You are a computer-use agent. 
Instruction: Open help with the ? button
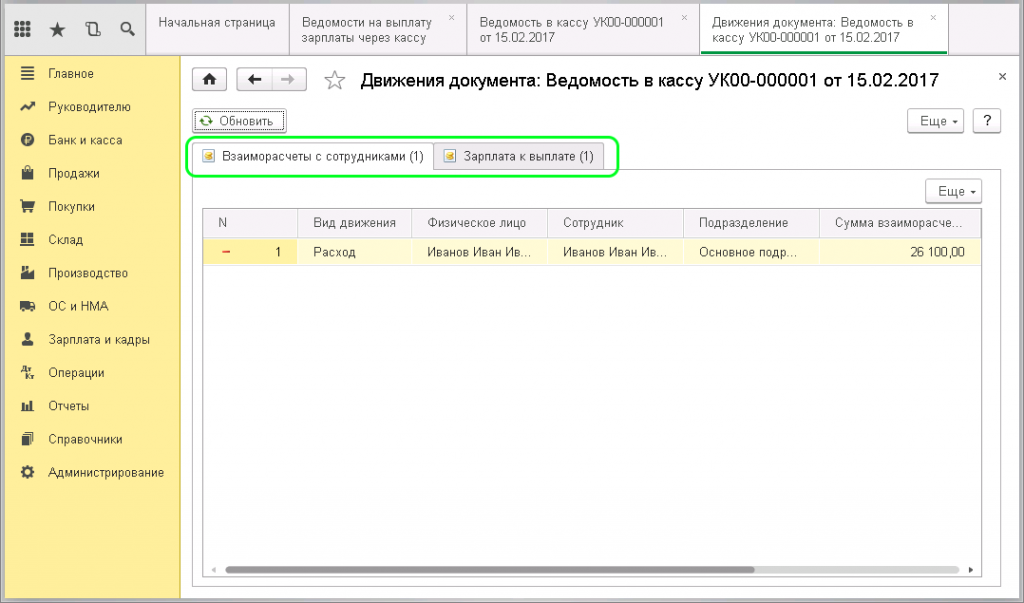pos(987,121)
